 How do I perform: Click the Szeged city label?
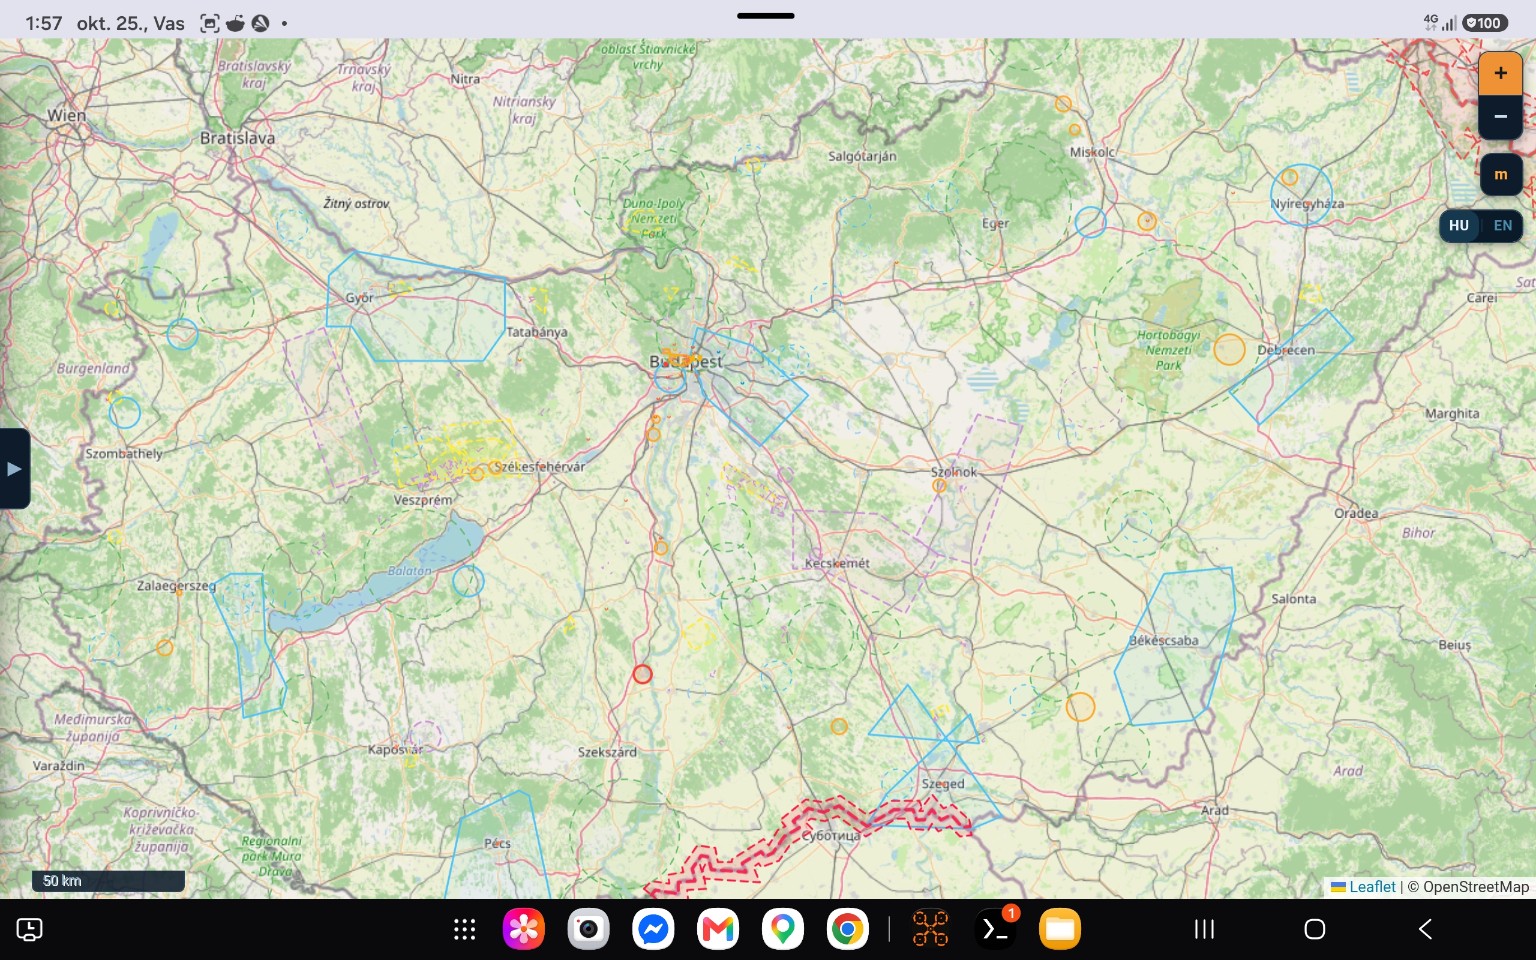coord(943,784)
